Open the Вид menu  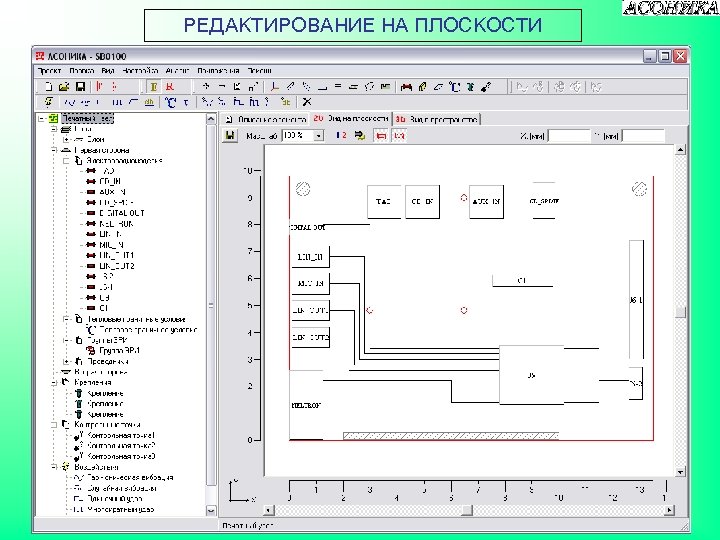click(108, 71)
